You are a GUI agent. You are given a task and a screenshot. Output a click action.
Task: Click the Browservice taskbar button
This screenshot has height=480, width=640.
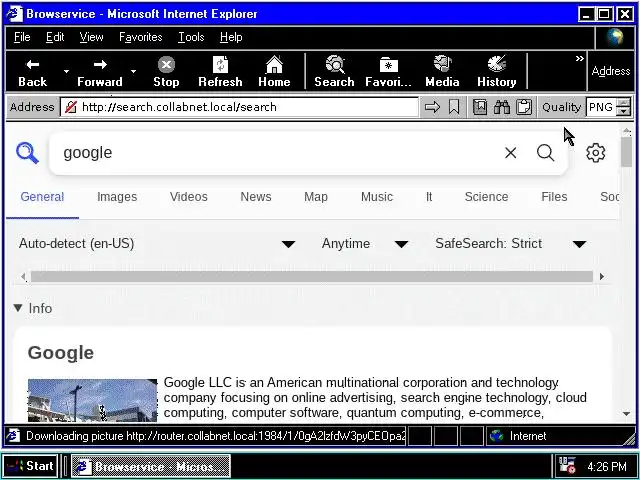151,466
